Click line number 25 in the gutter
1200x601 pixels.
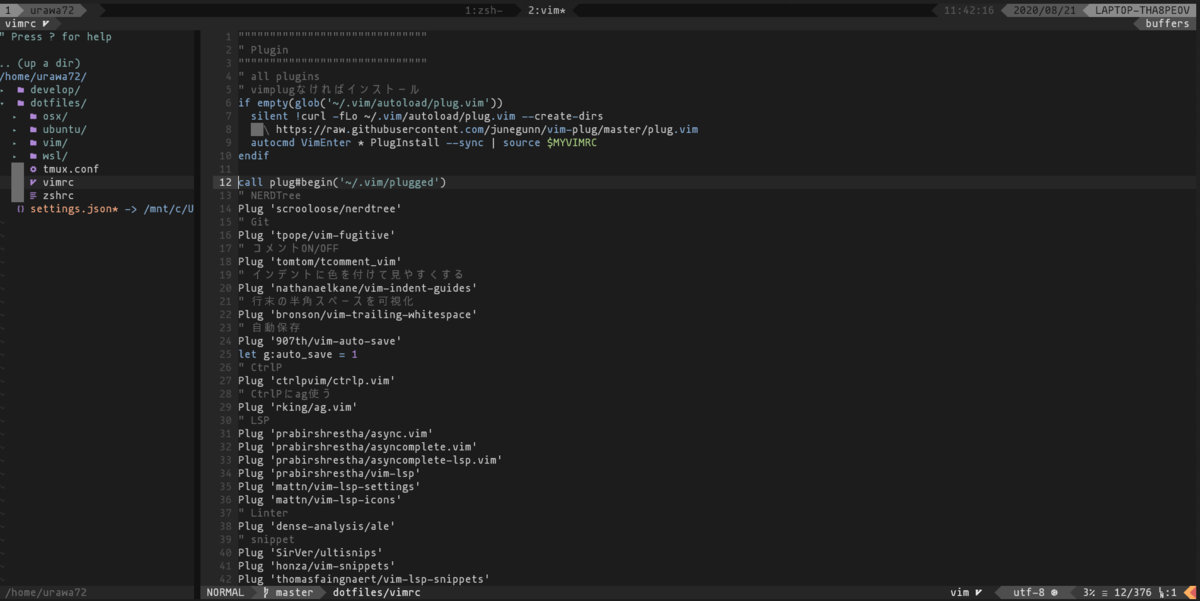(x=225, y=355)
